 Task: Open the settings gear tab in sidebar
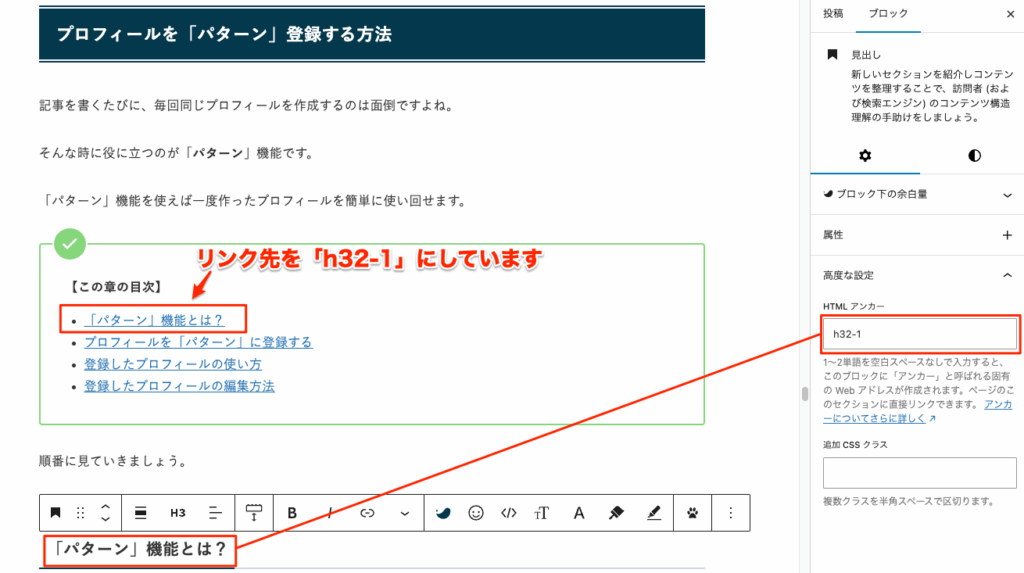(865, 156)
